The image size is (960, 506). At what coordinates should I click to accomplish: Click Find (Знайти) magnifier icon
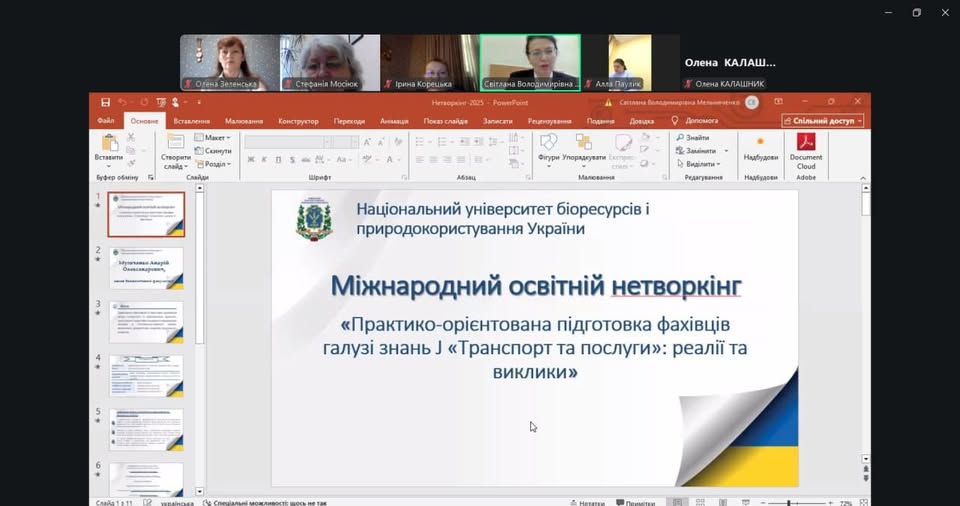pyautogui.click(x=681, y=138)
